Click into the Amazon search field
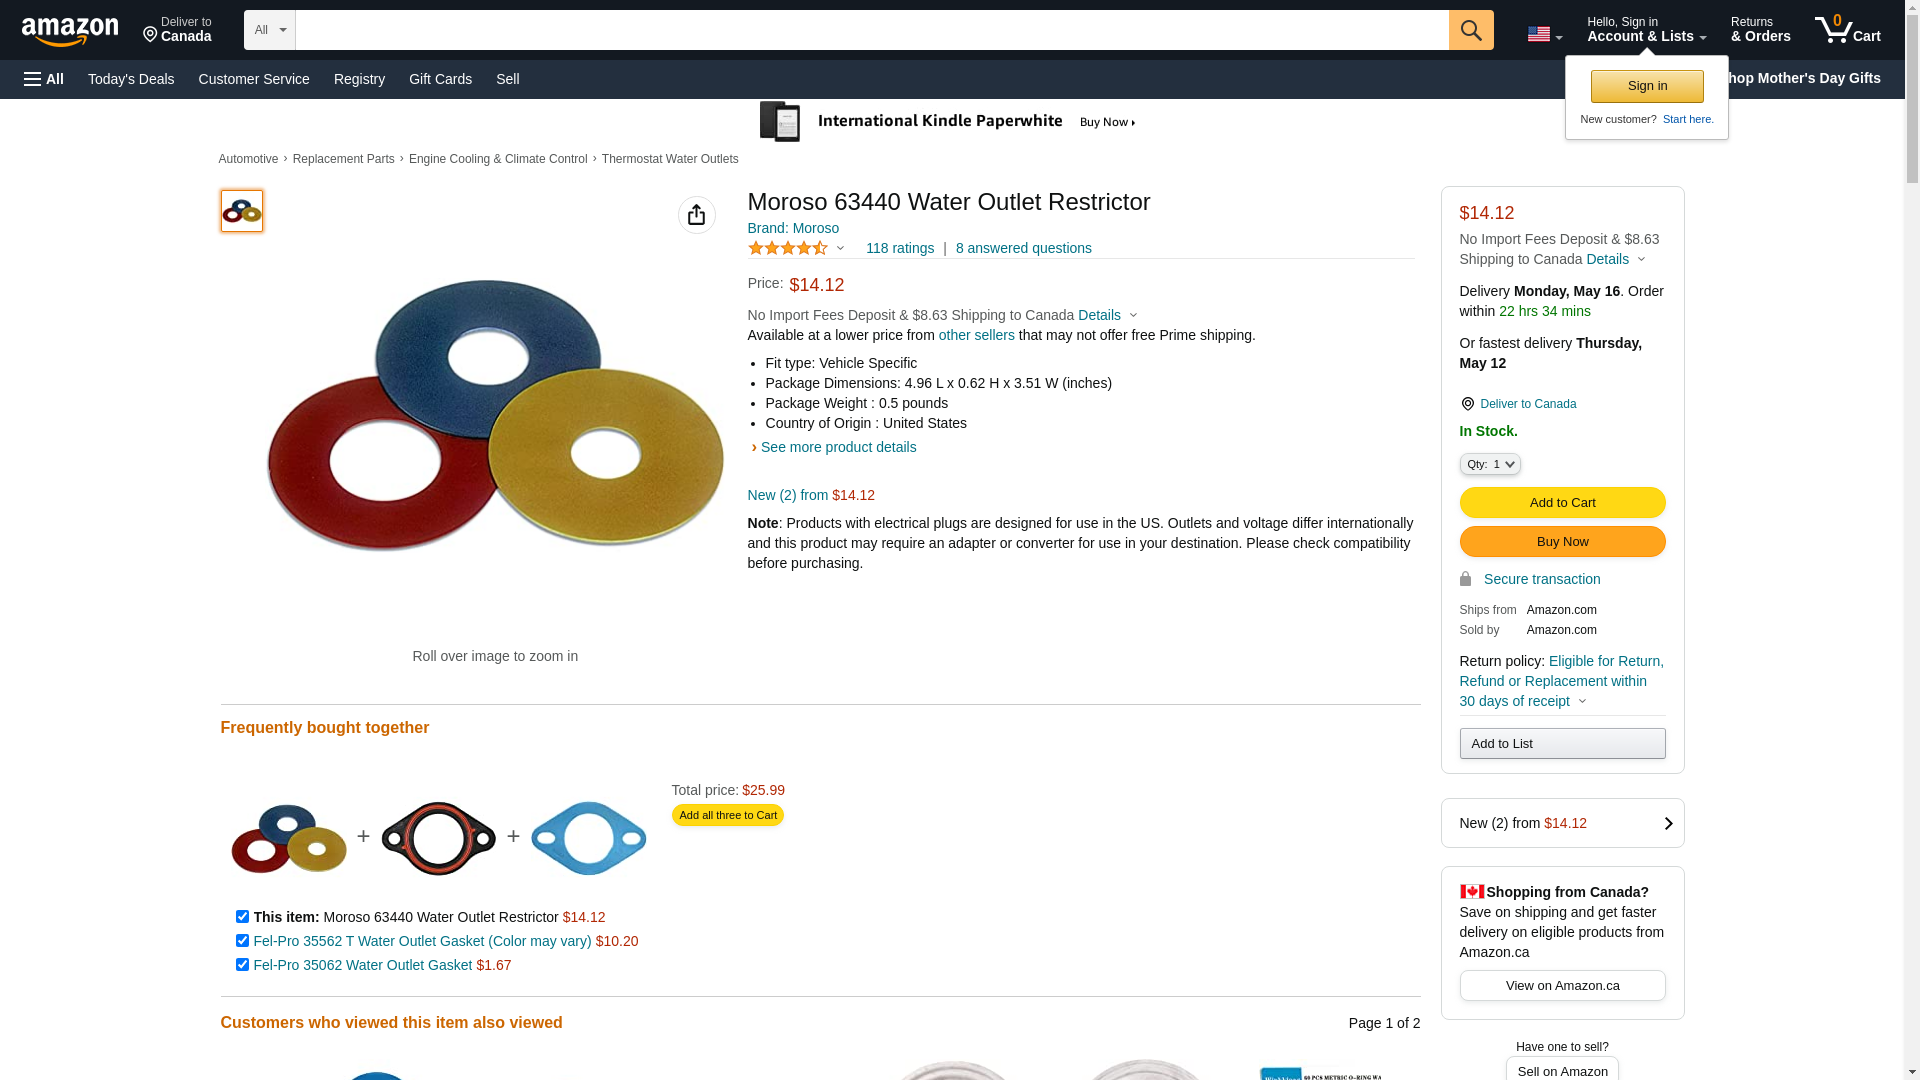The height and width of the screenshot is (1080, 1920). [870, 30]
